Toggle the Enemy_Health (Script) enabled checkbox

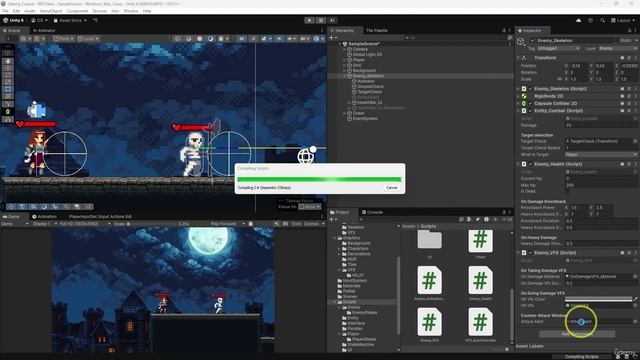[530, 164]
